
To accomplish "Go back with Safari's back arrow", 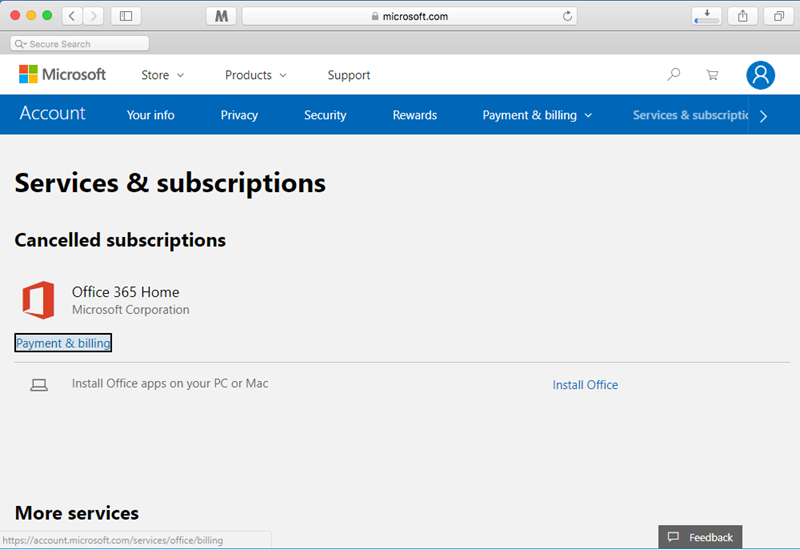I will [72, 16].
